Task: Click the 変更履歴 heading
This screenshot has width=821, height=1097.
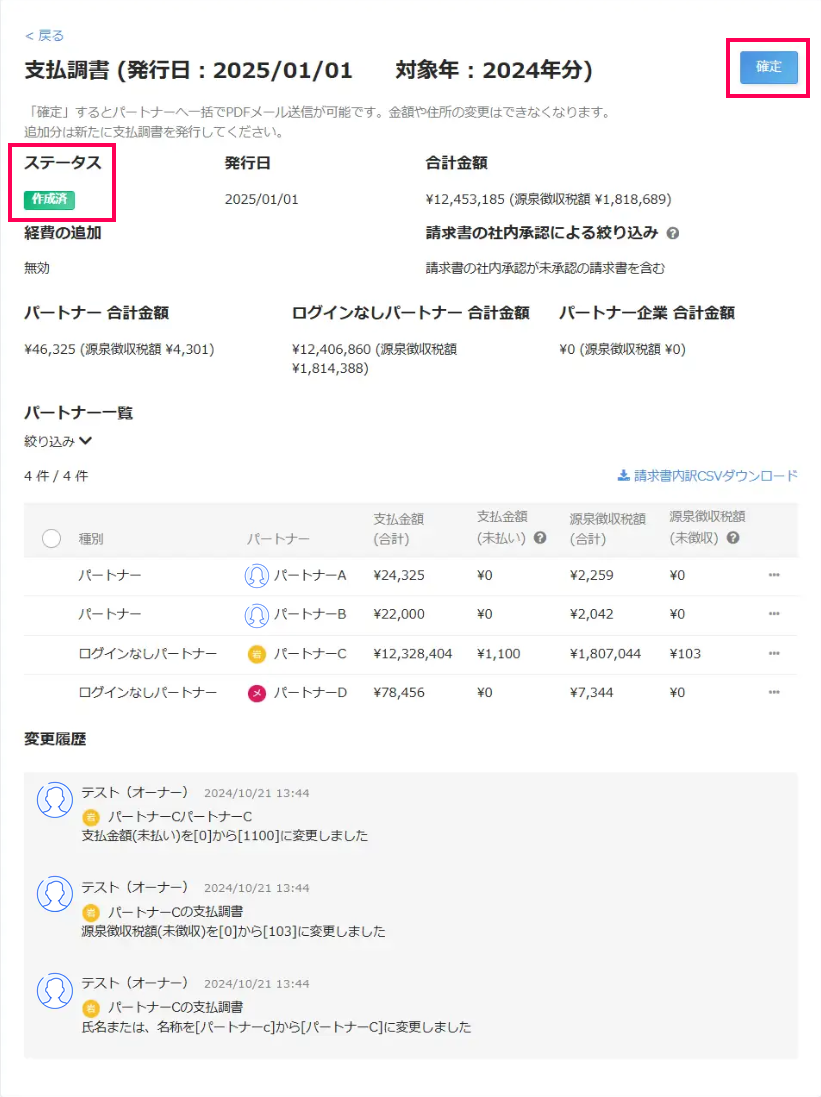Action: (x=55, y=739)
